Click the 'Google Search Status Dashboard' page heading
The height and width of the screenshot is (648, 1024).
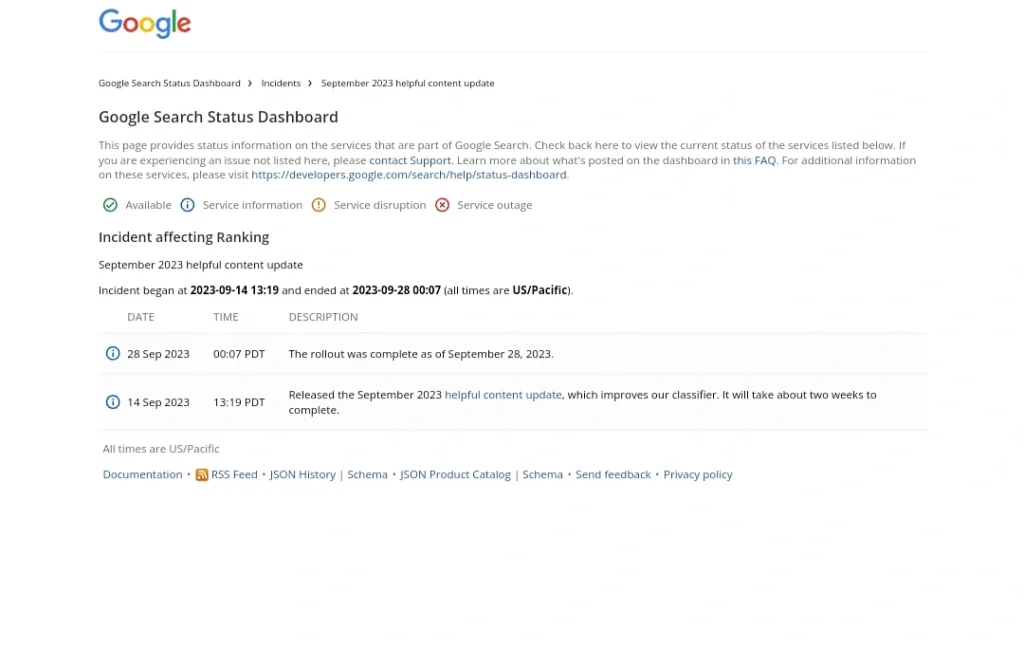pos(218,117)
